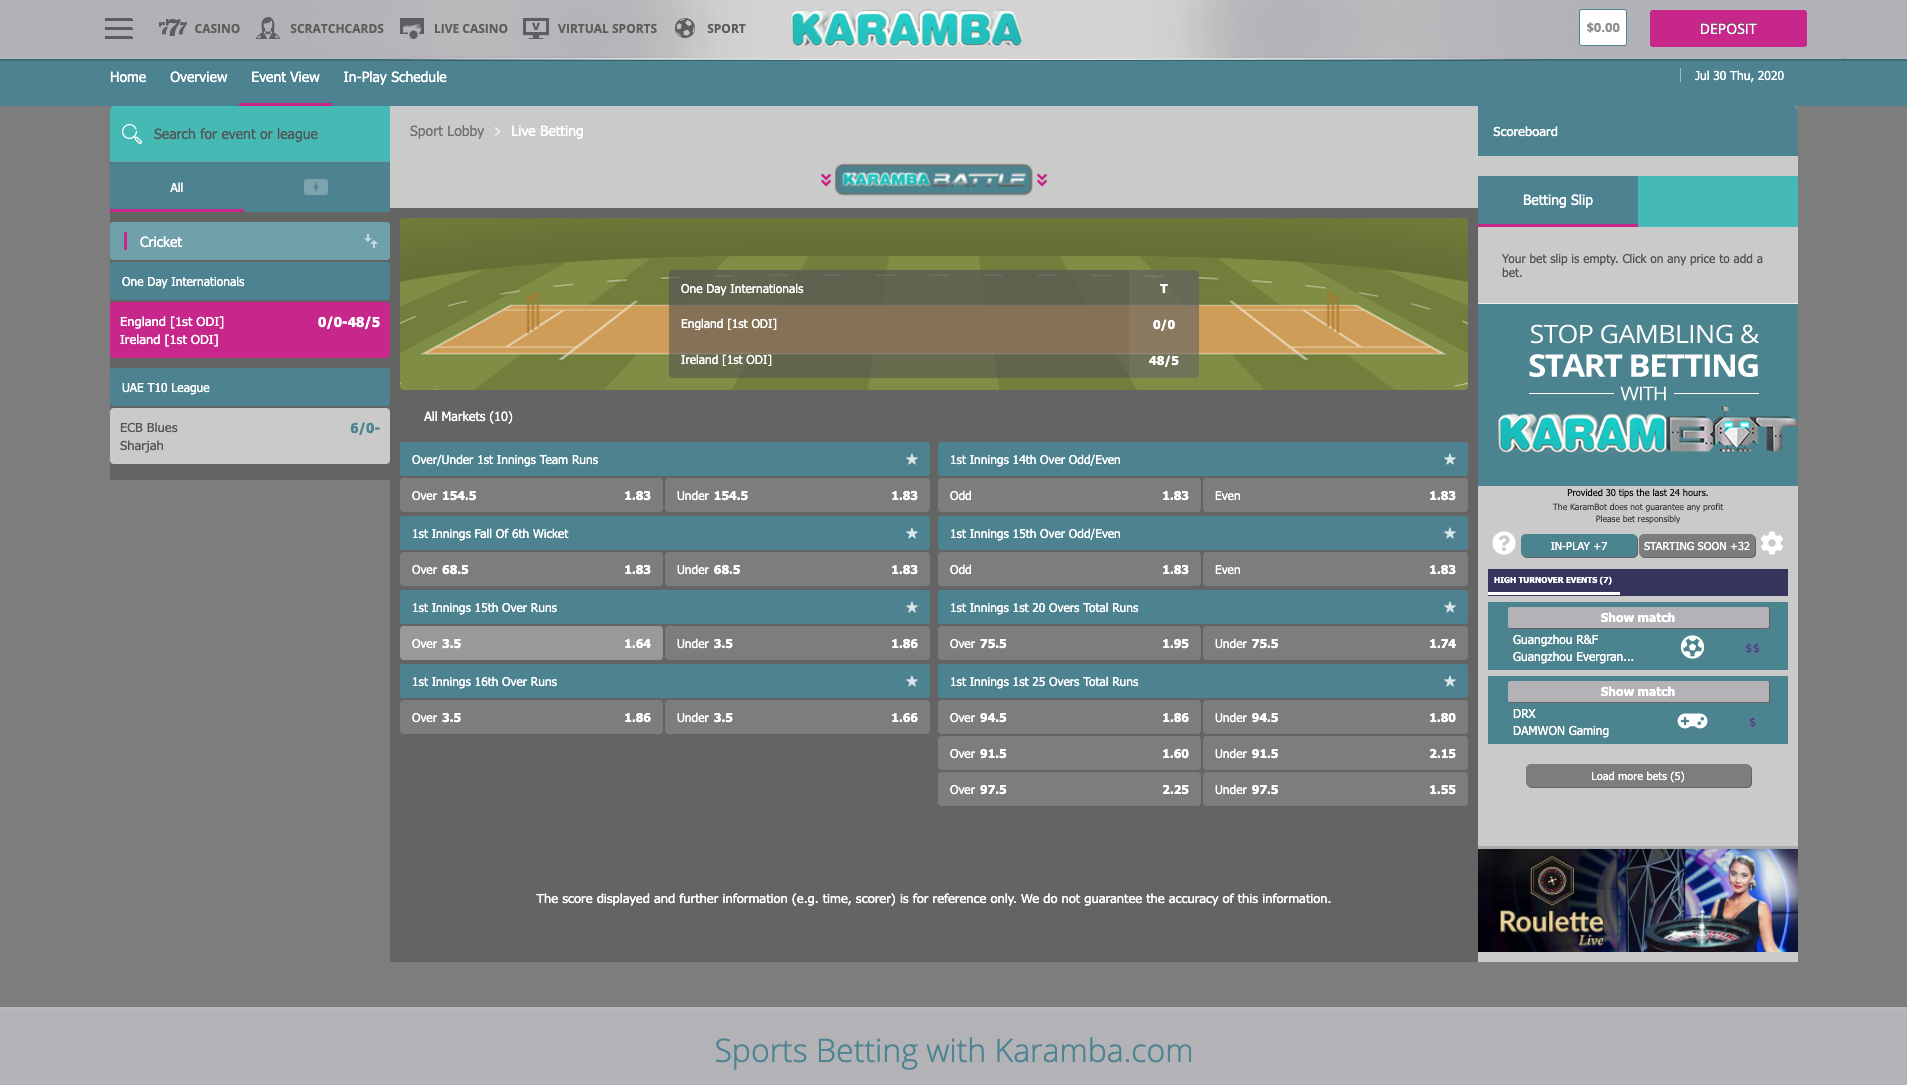Select Event View tab
The height and width of the screenshot is (1085, 1907).
[x=285, y=77]
